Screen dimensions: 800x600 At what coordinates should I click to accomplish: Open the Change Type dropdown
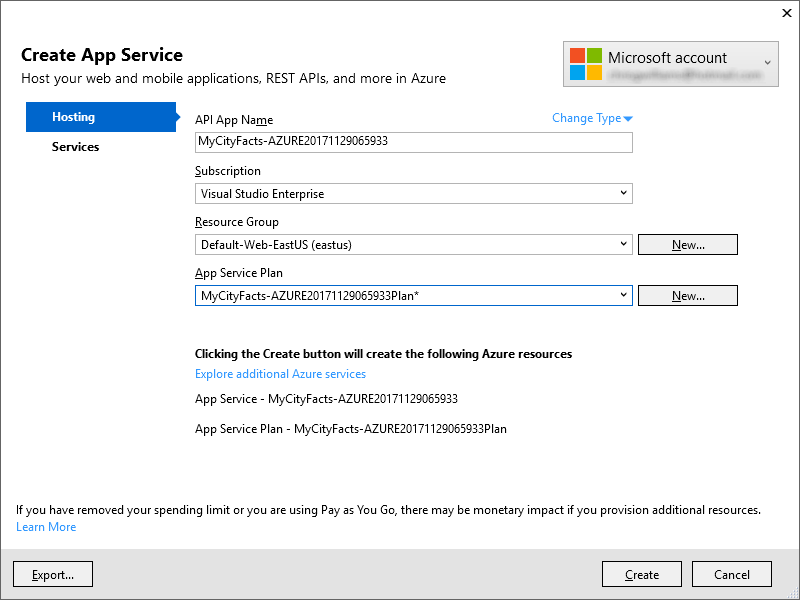click(x=592, y=118)
